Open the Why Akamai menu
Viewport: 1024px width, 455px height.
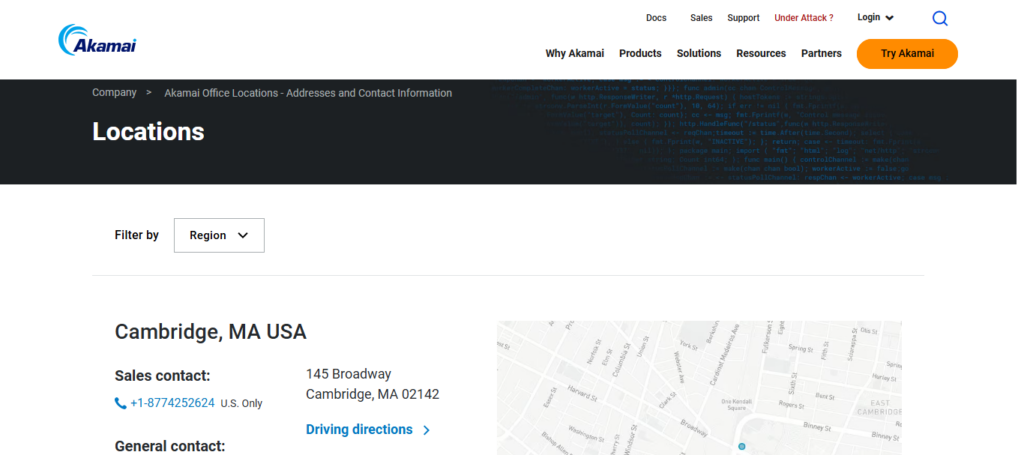575,54
